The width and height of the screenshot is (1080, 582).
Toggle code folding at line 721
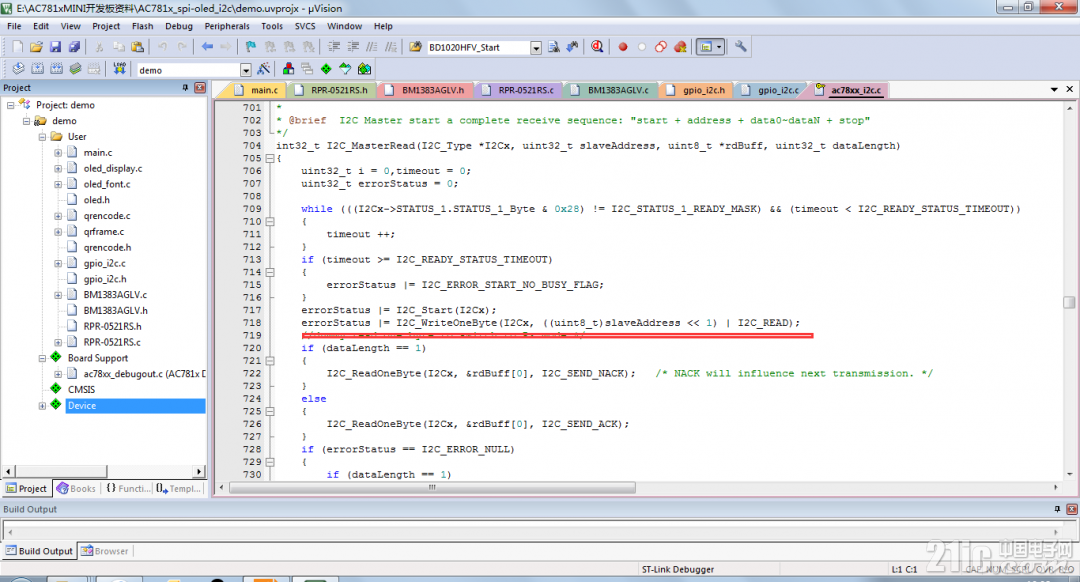(270, 361)
